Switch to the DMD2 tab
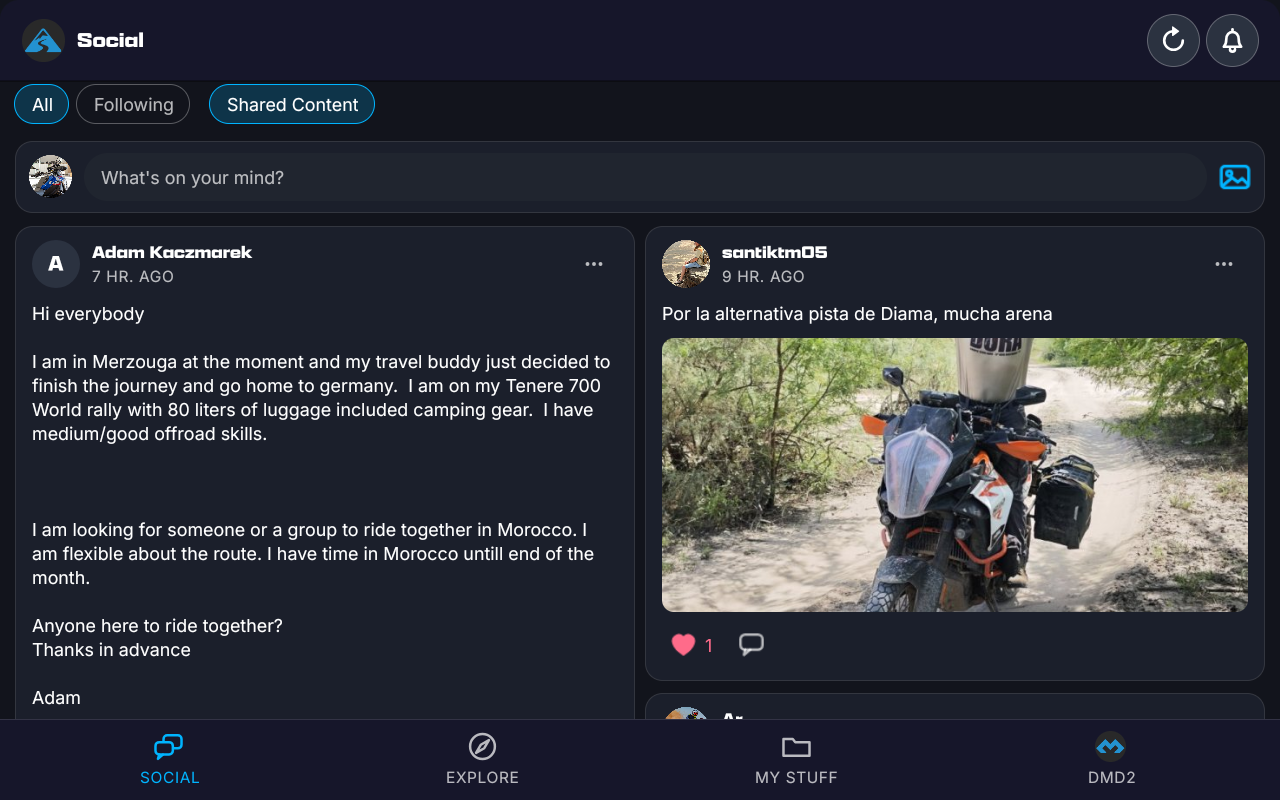 click(1111, 759)
